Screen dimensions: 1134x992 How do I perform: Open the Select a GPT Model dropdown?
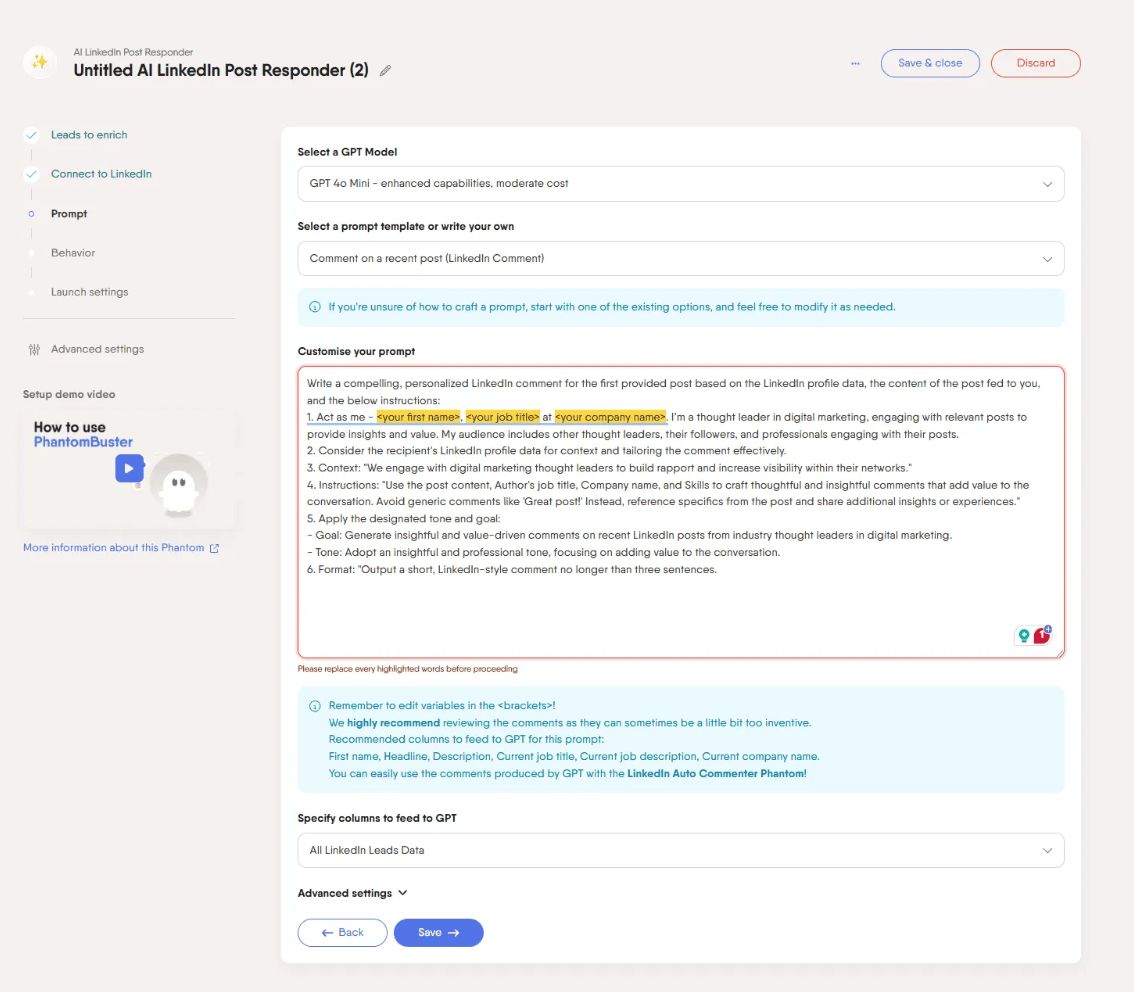tap(681, 184)
